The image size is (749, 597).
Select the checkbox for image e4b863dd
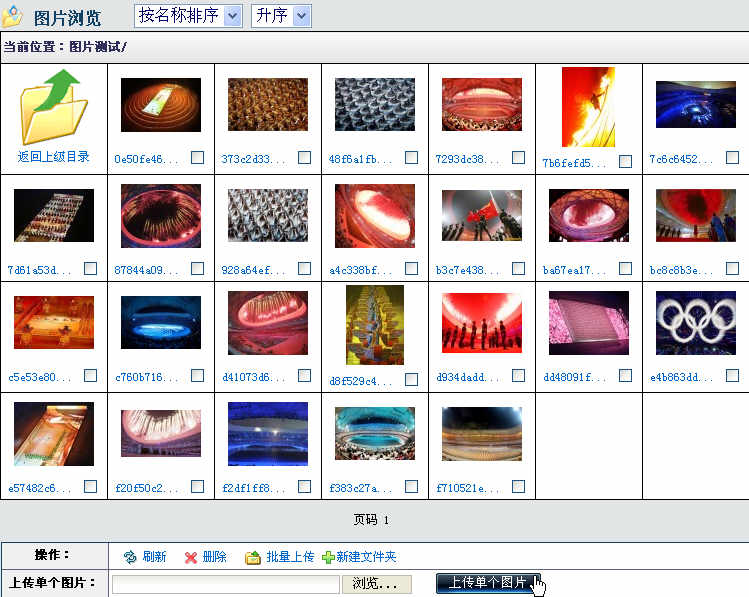coord(732,375)
